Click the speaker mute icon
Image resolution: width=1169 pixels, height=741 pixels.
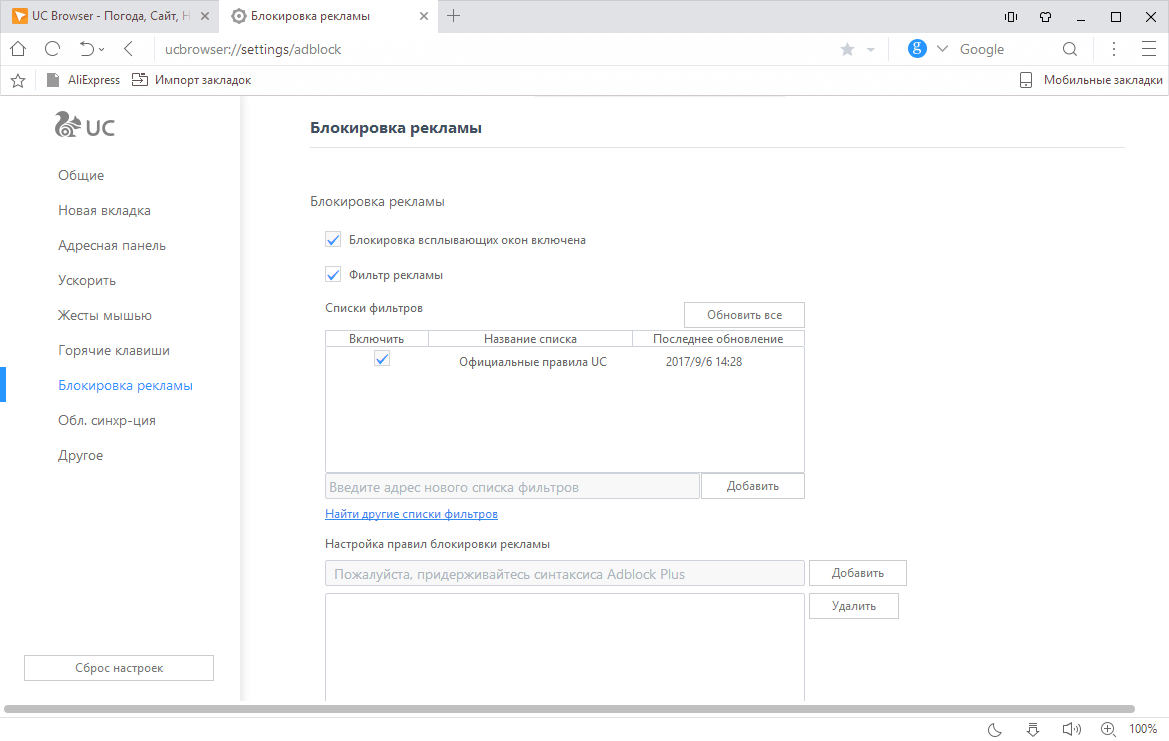coord(1071,729)
